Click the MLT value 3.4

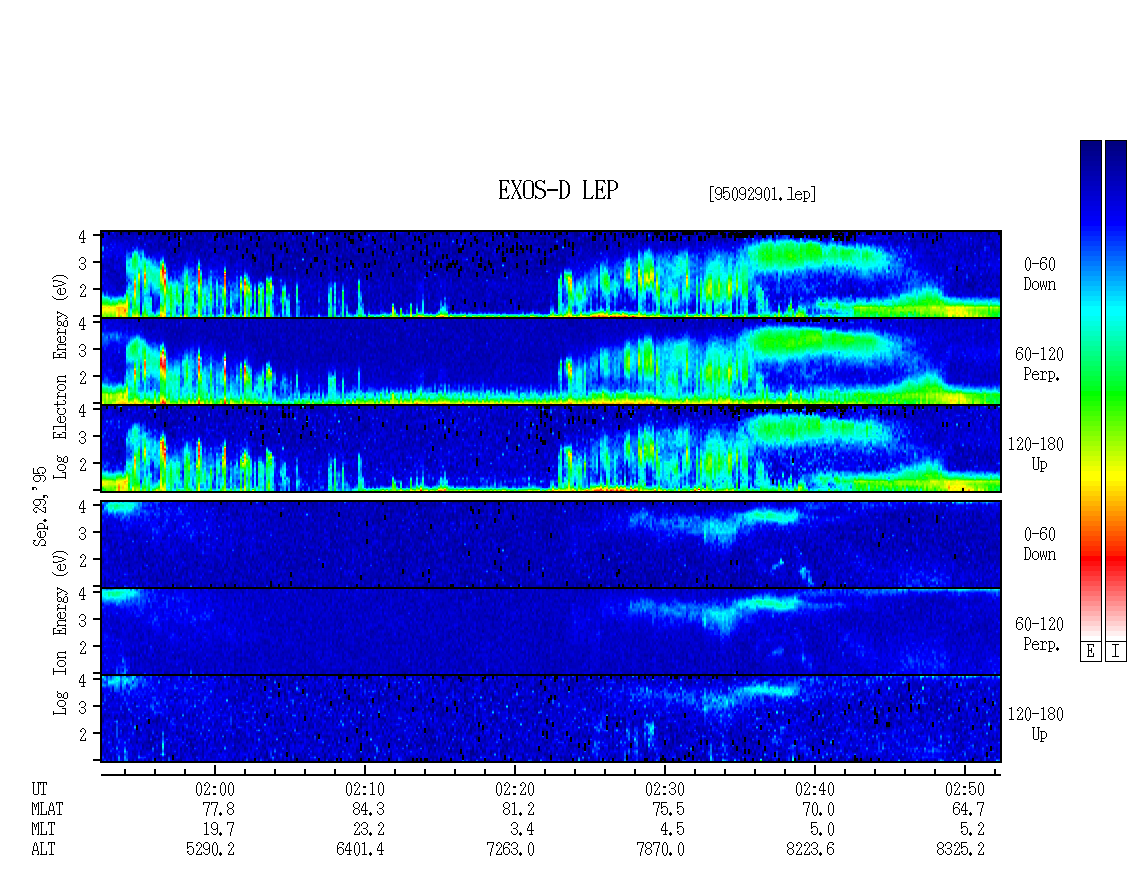pyautogui.click(x=523, y=830)
